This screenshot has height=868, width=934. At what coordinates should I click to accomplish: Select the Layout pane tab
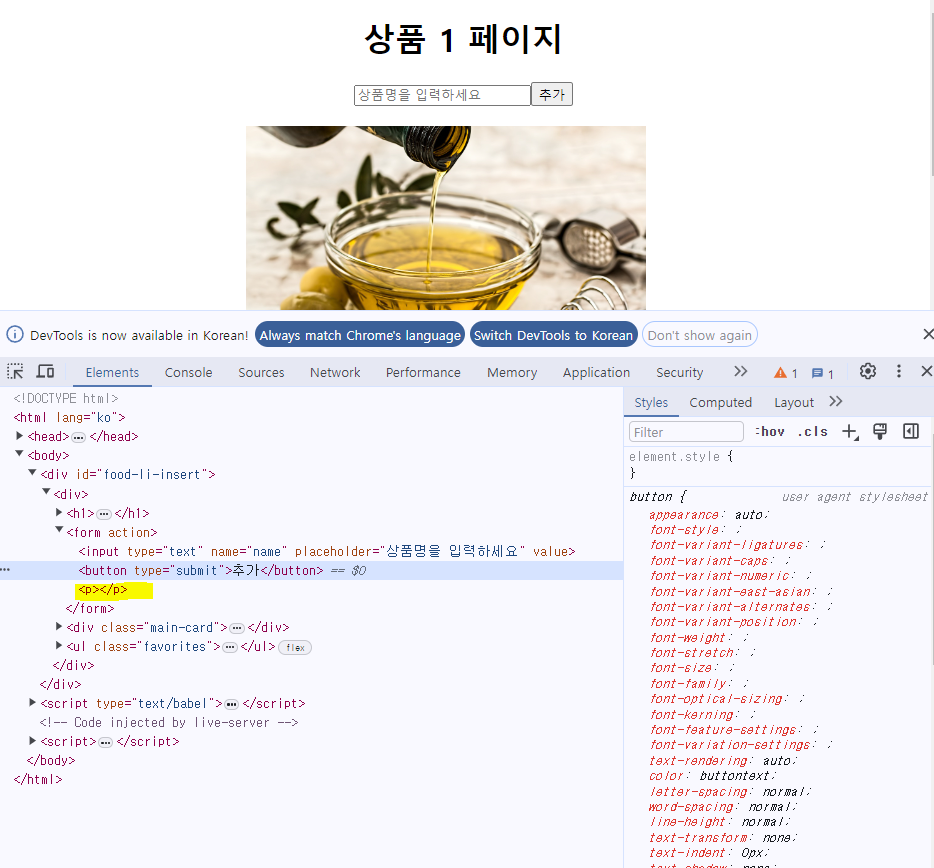pos(794,403)
